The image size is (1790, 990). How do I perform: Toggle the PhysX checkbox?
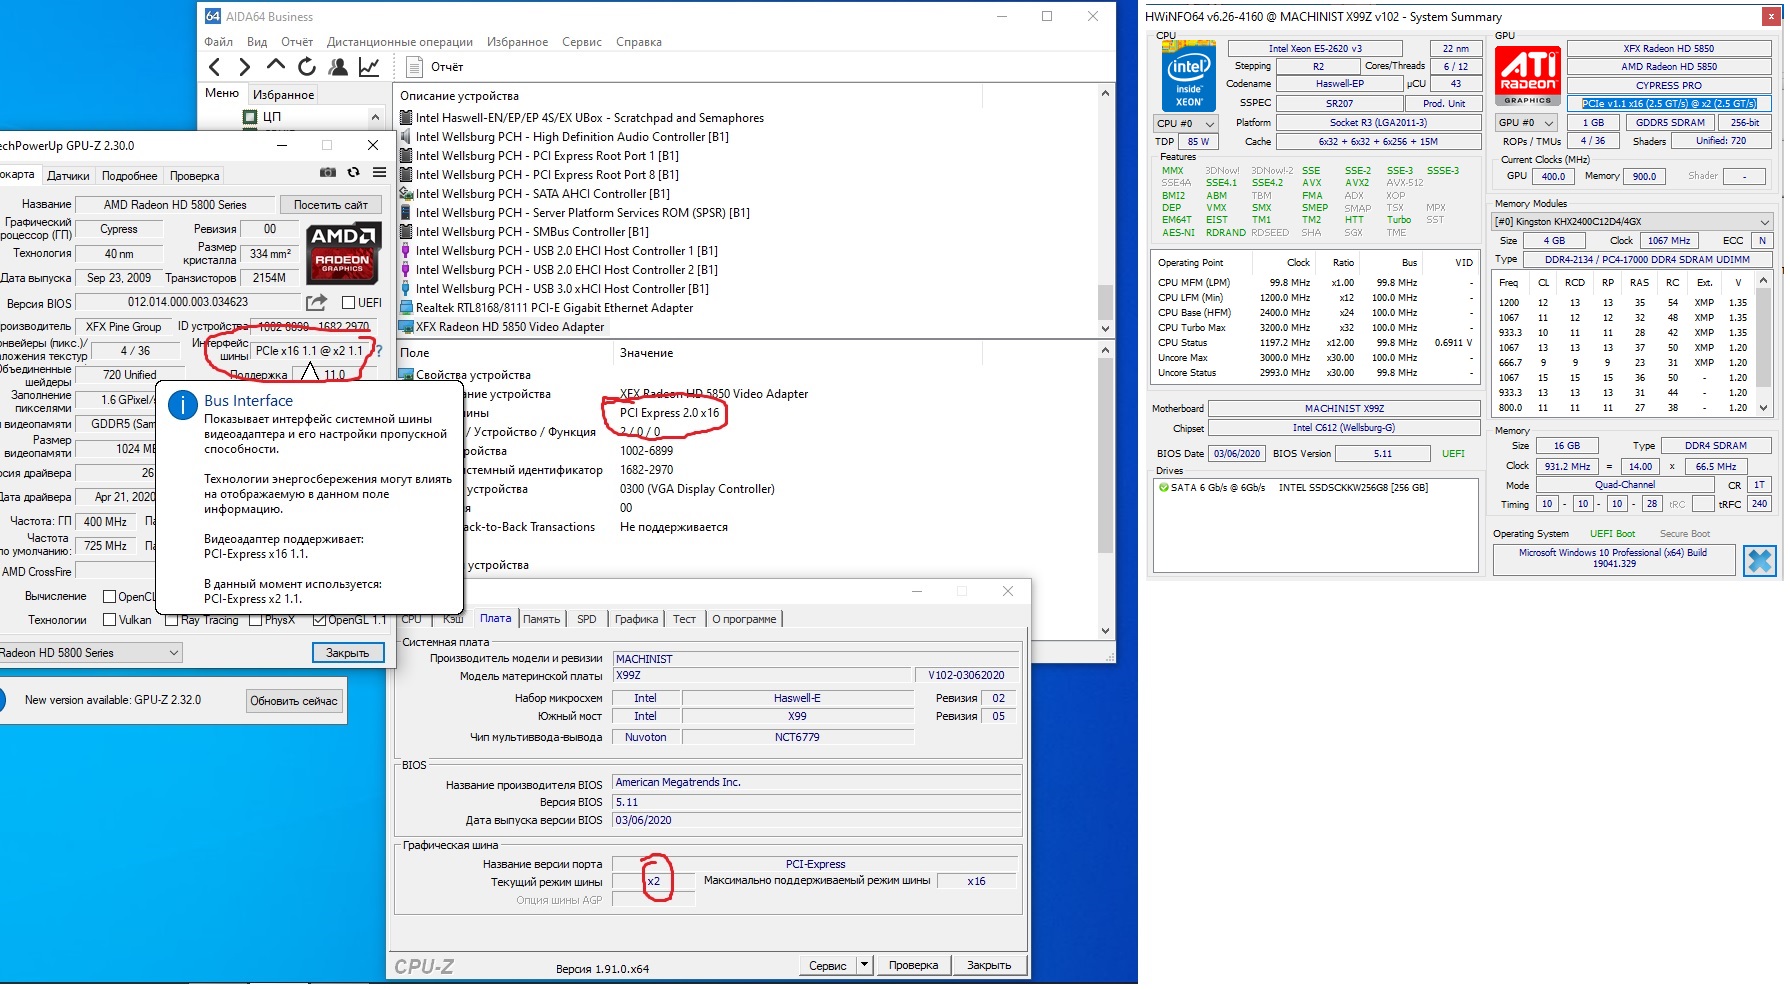[256, 620]
